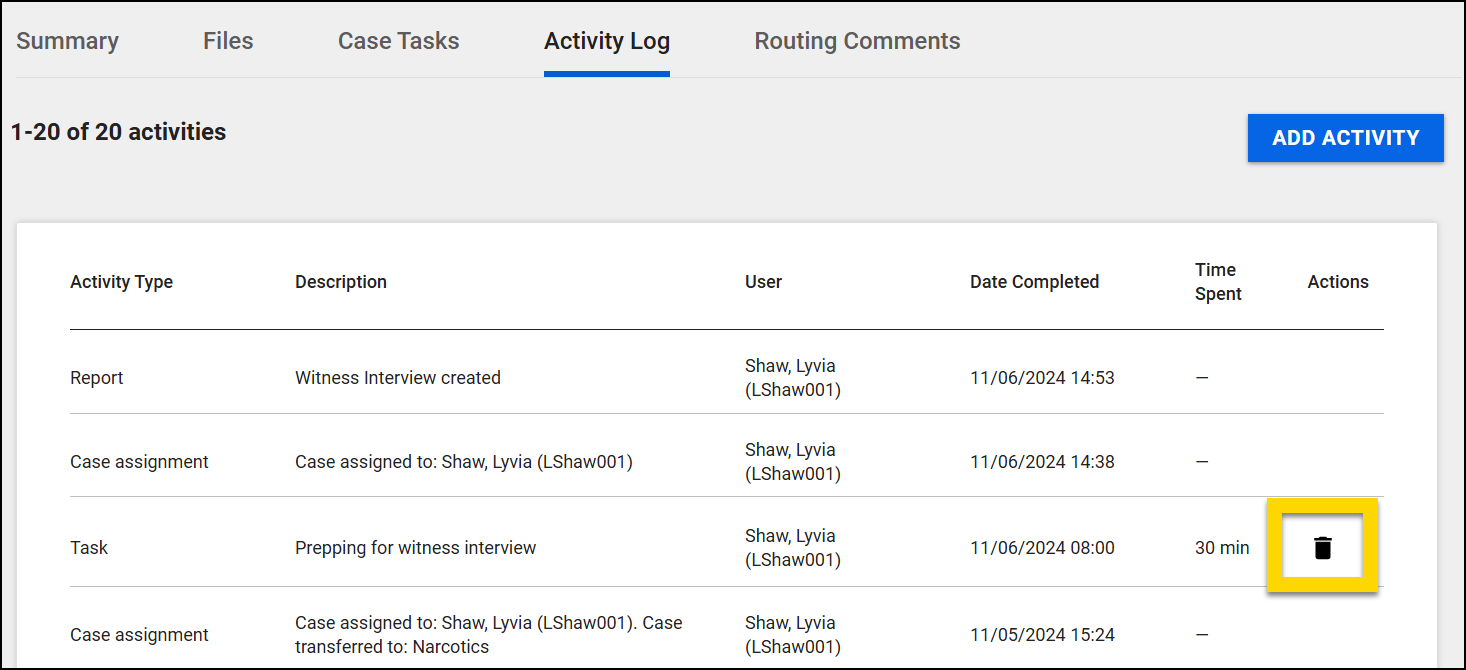The width and height of the screenshot is (1466, 670).
Task: Open the Prepping for witness interview entry
Action: tap(416, 547)
